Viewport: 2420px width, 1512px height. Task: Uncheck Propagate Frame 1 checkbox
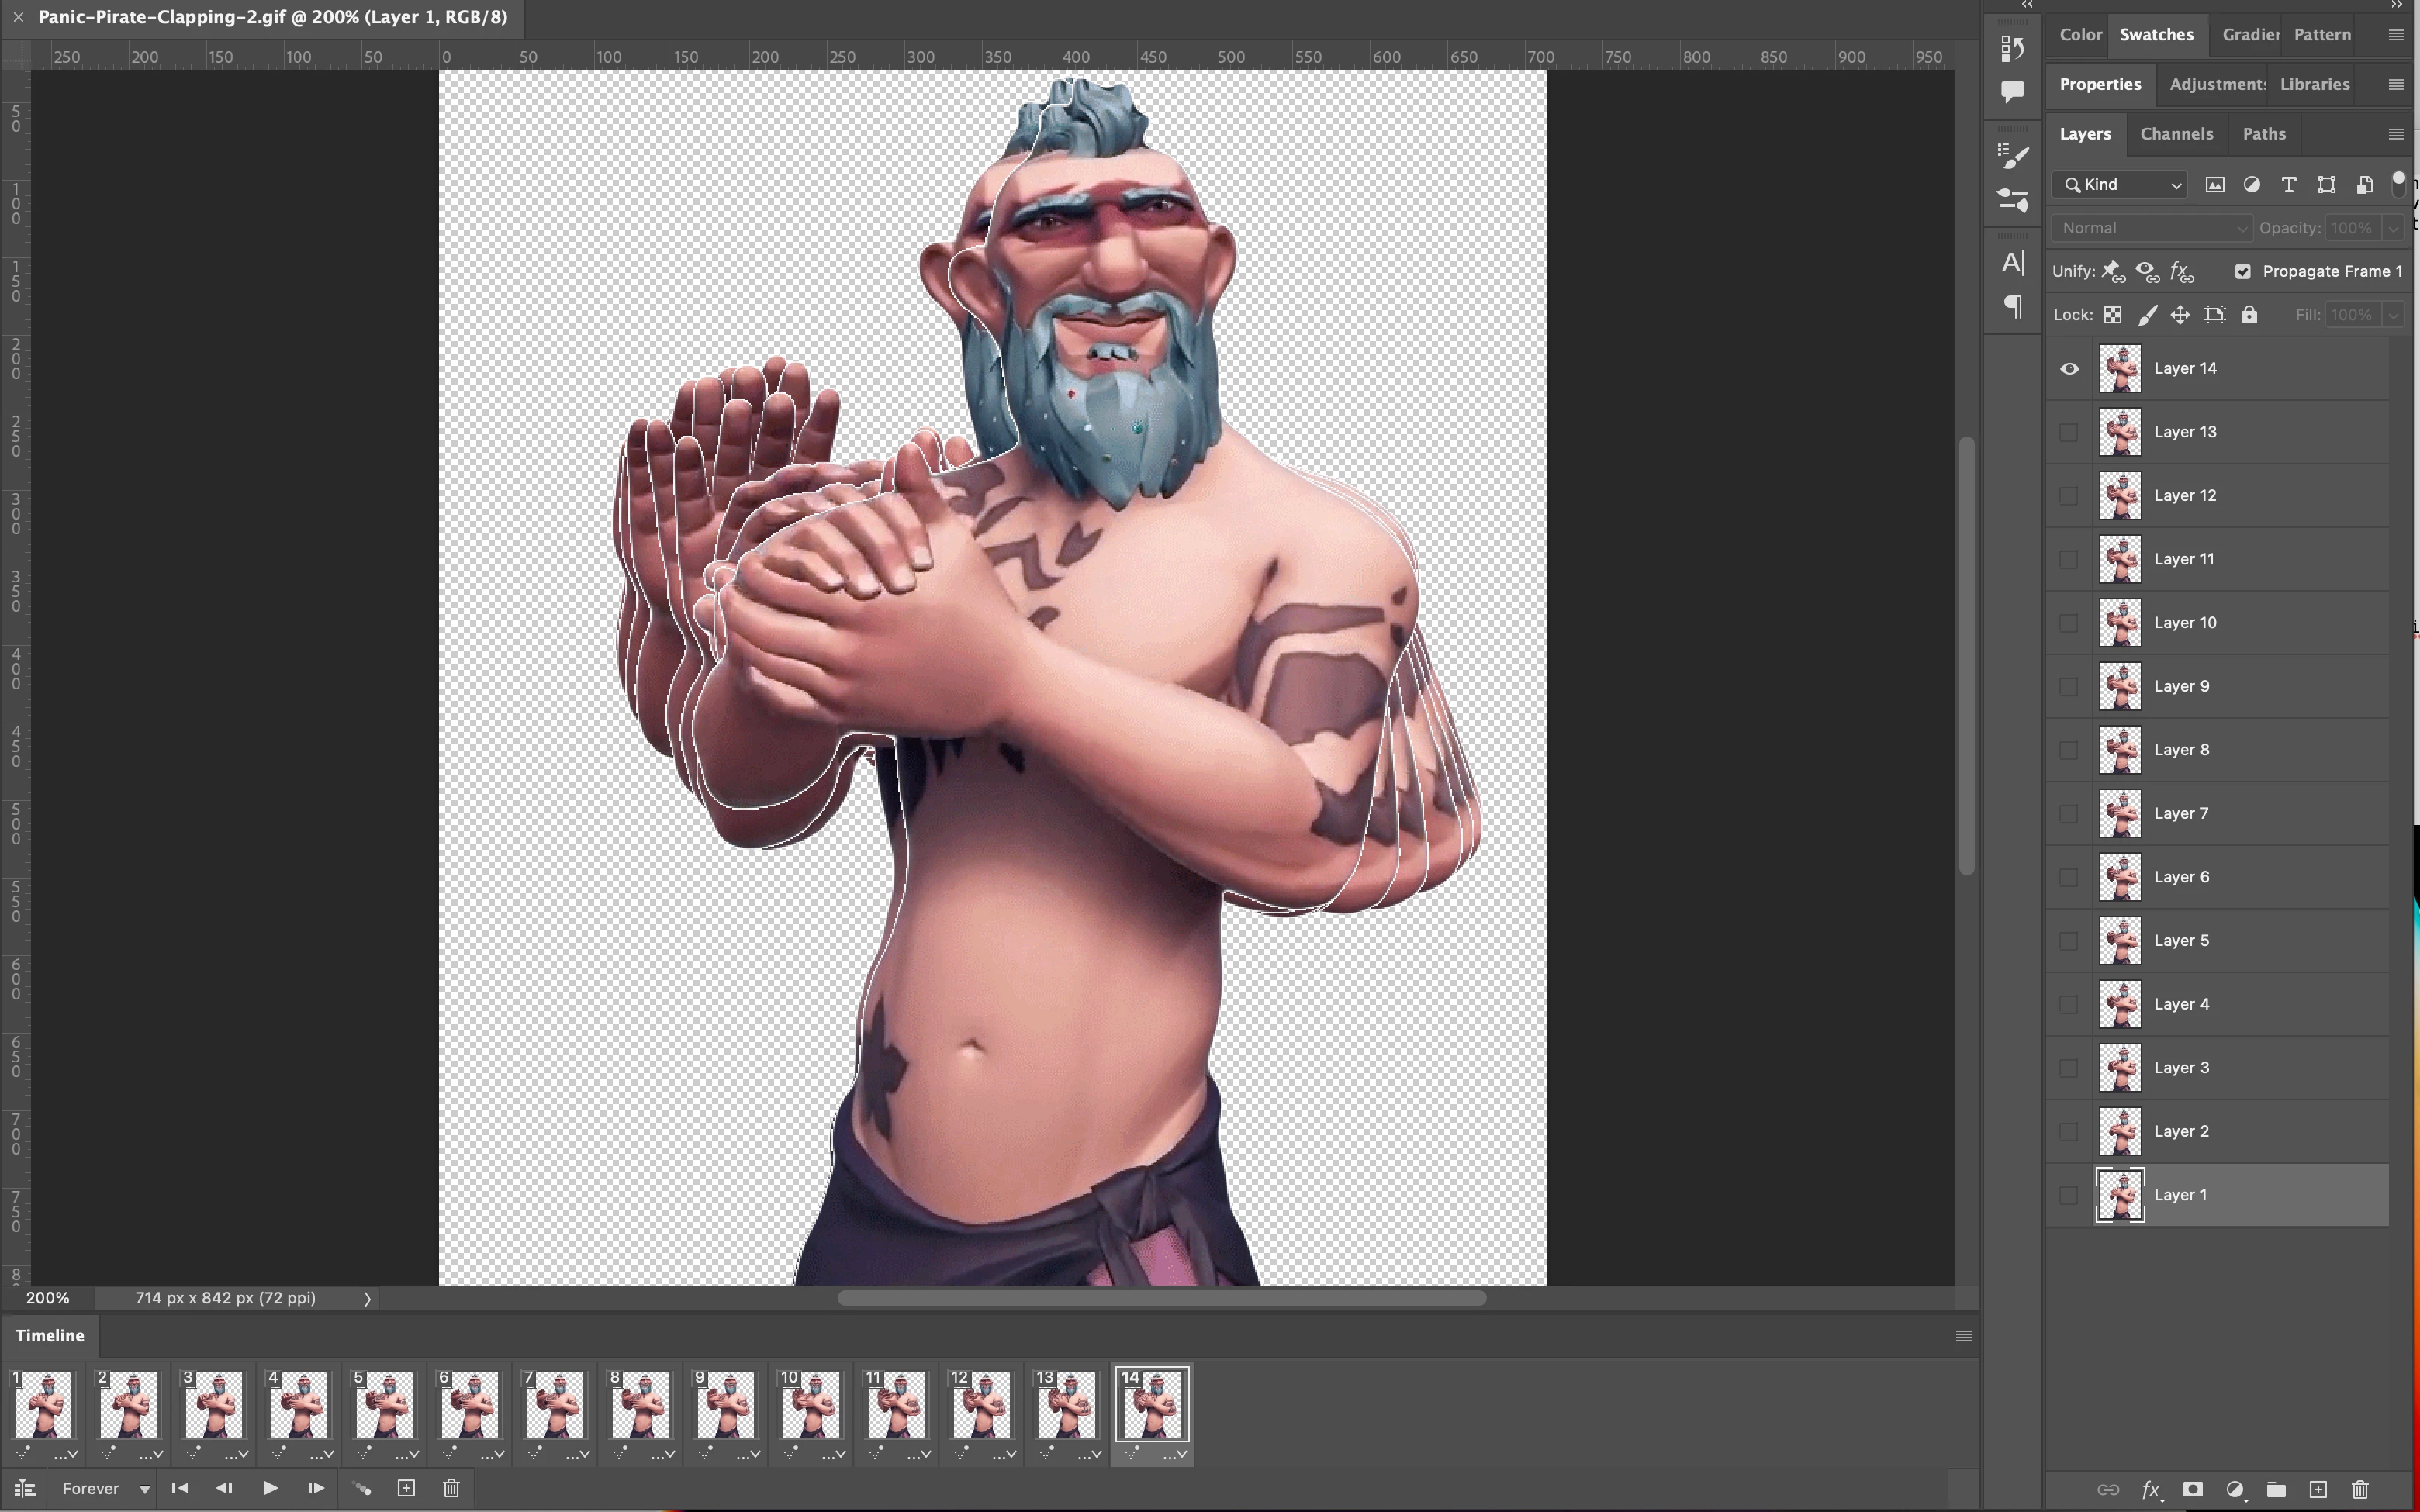point(2243,271)
